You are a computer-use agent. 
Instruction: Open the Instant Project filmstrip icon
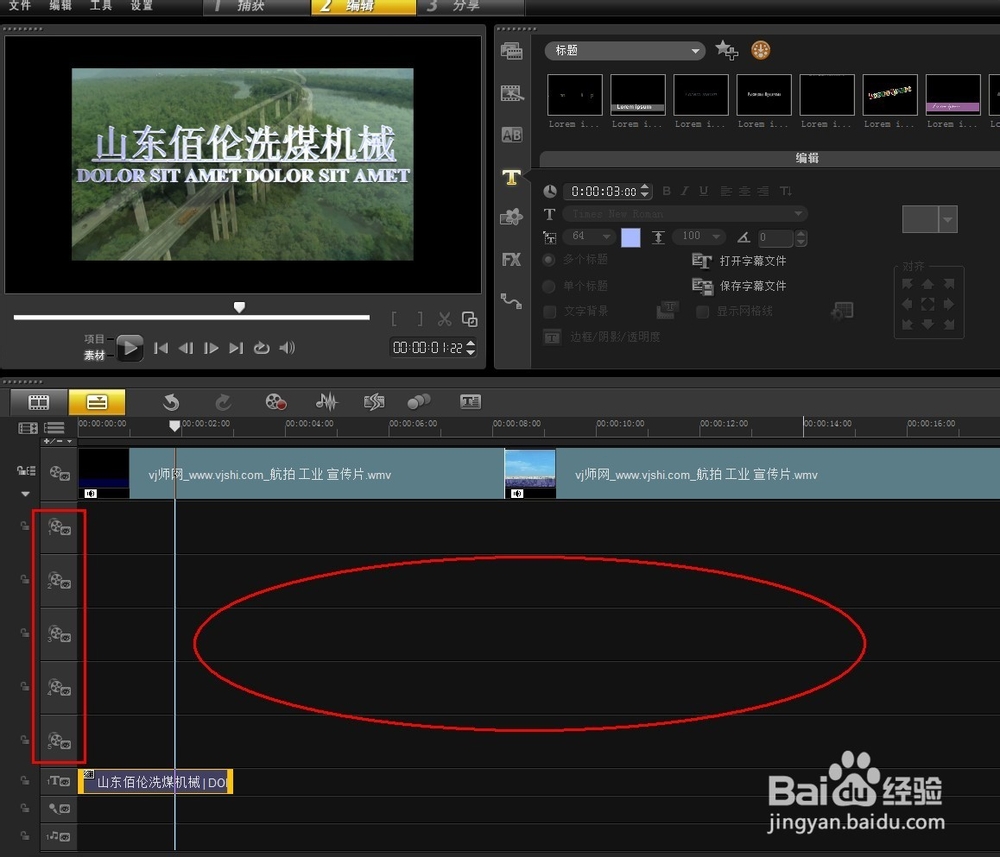511,93
